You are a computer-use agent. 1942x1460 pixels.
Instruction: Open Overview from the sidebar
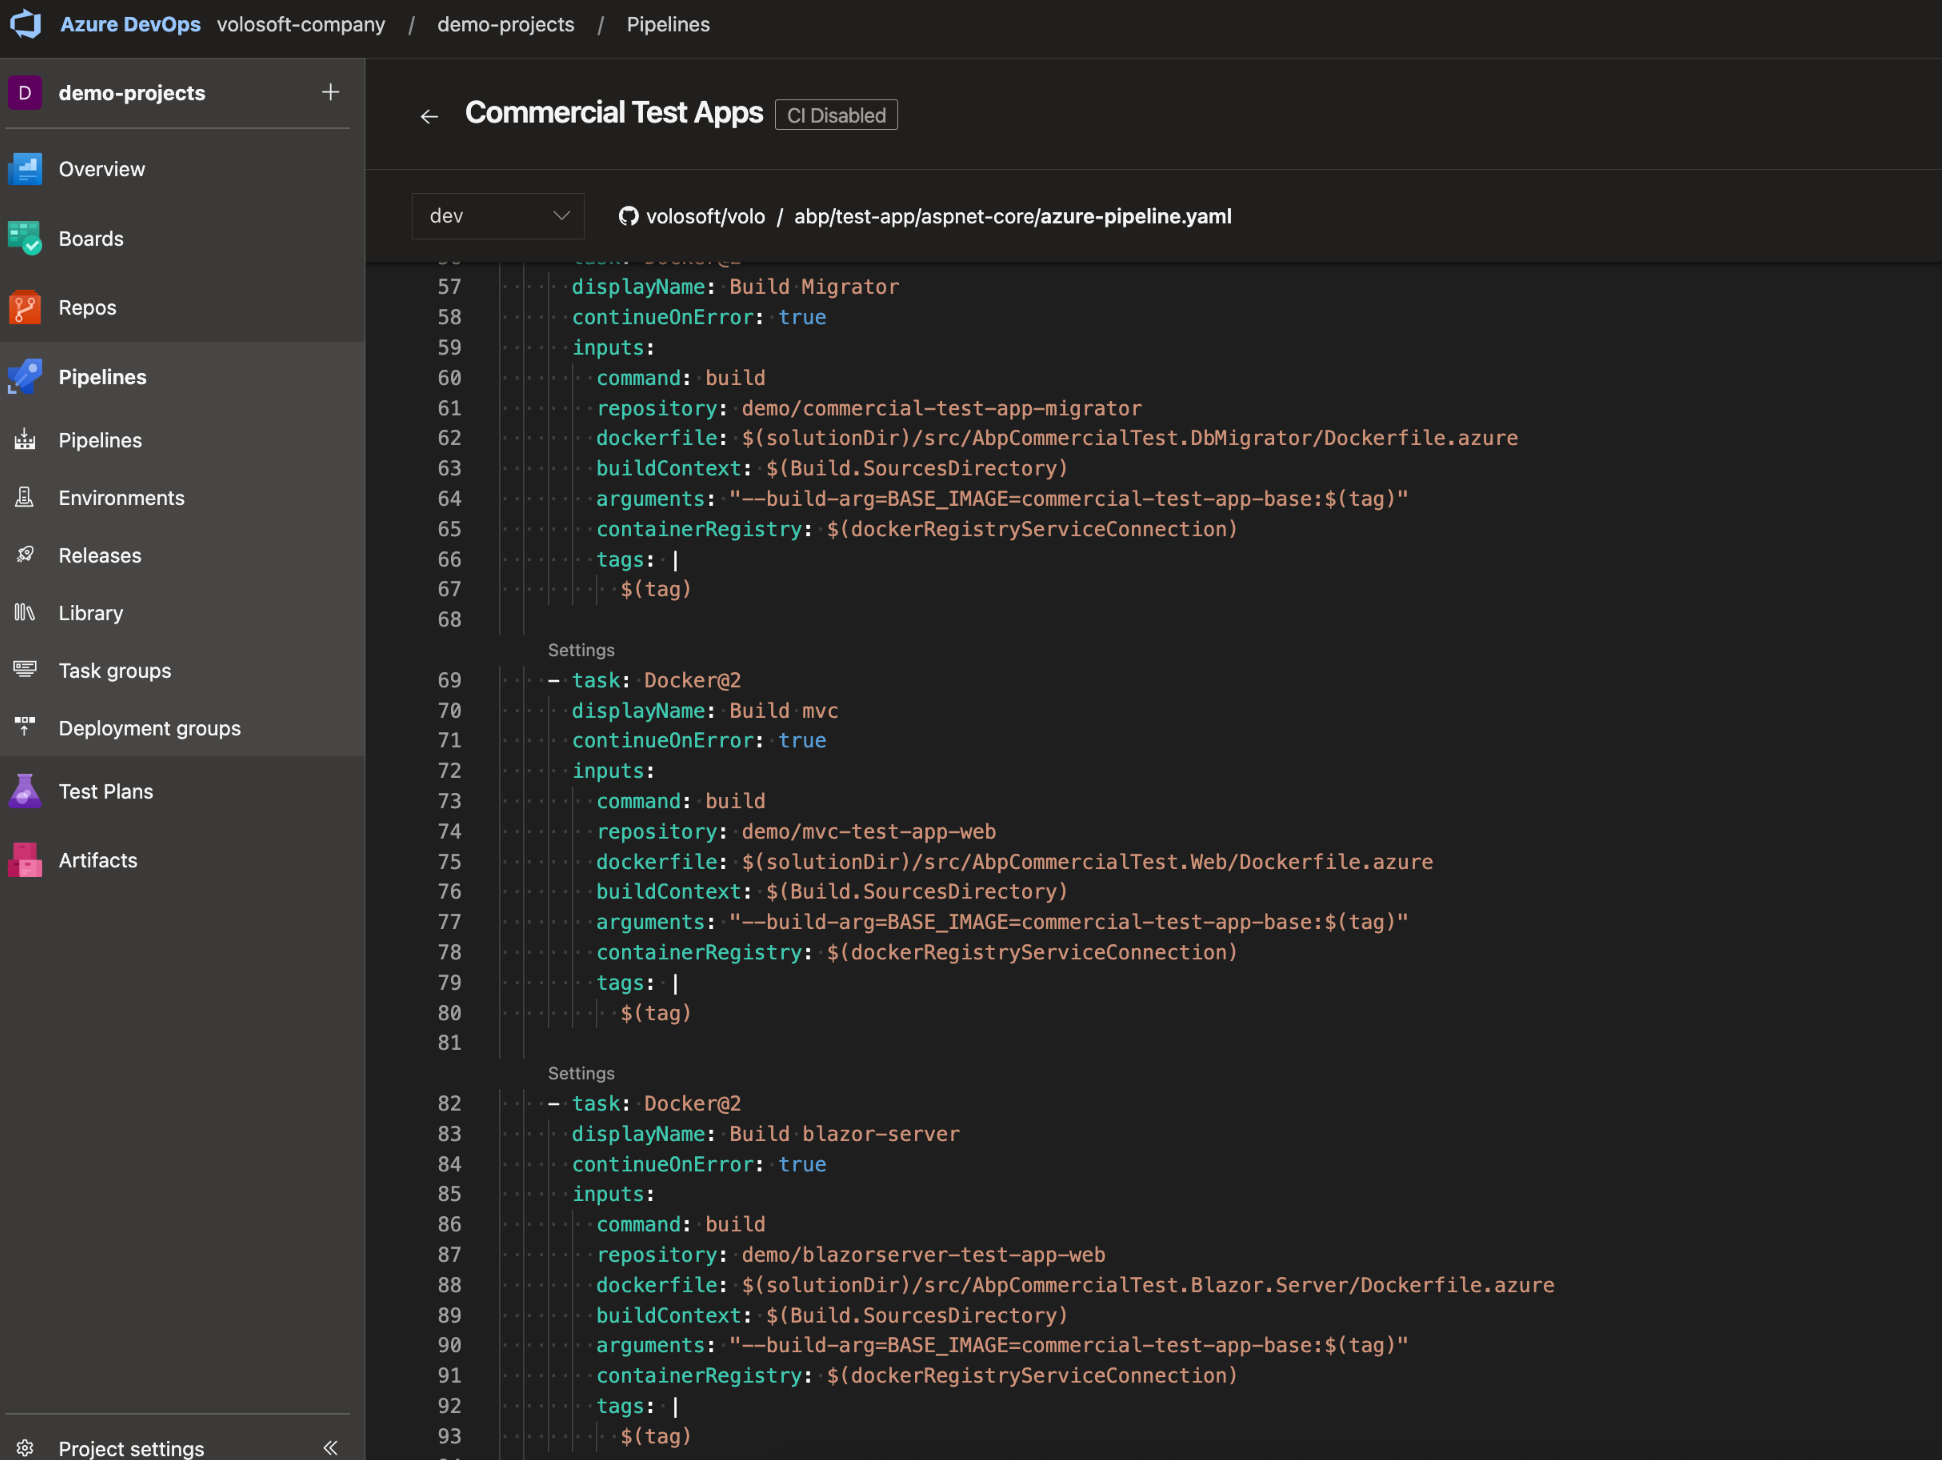pyautogui.click(x=101, y=169)
